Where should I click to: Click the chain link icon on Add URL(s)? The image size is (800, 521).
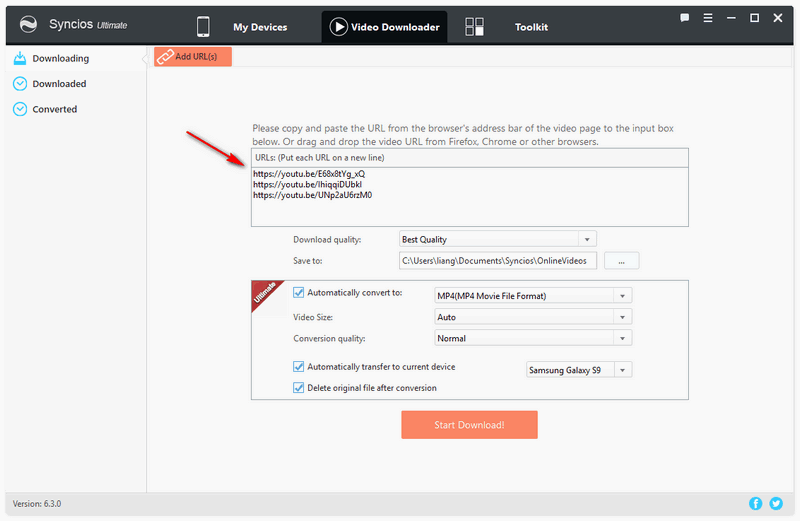[165, 57]
